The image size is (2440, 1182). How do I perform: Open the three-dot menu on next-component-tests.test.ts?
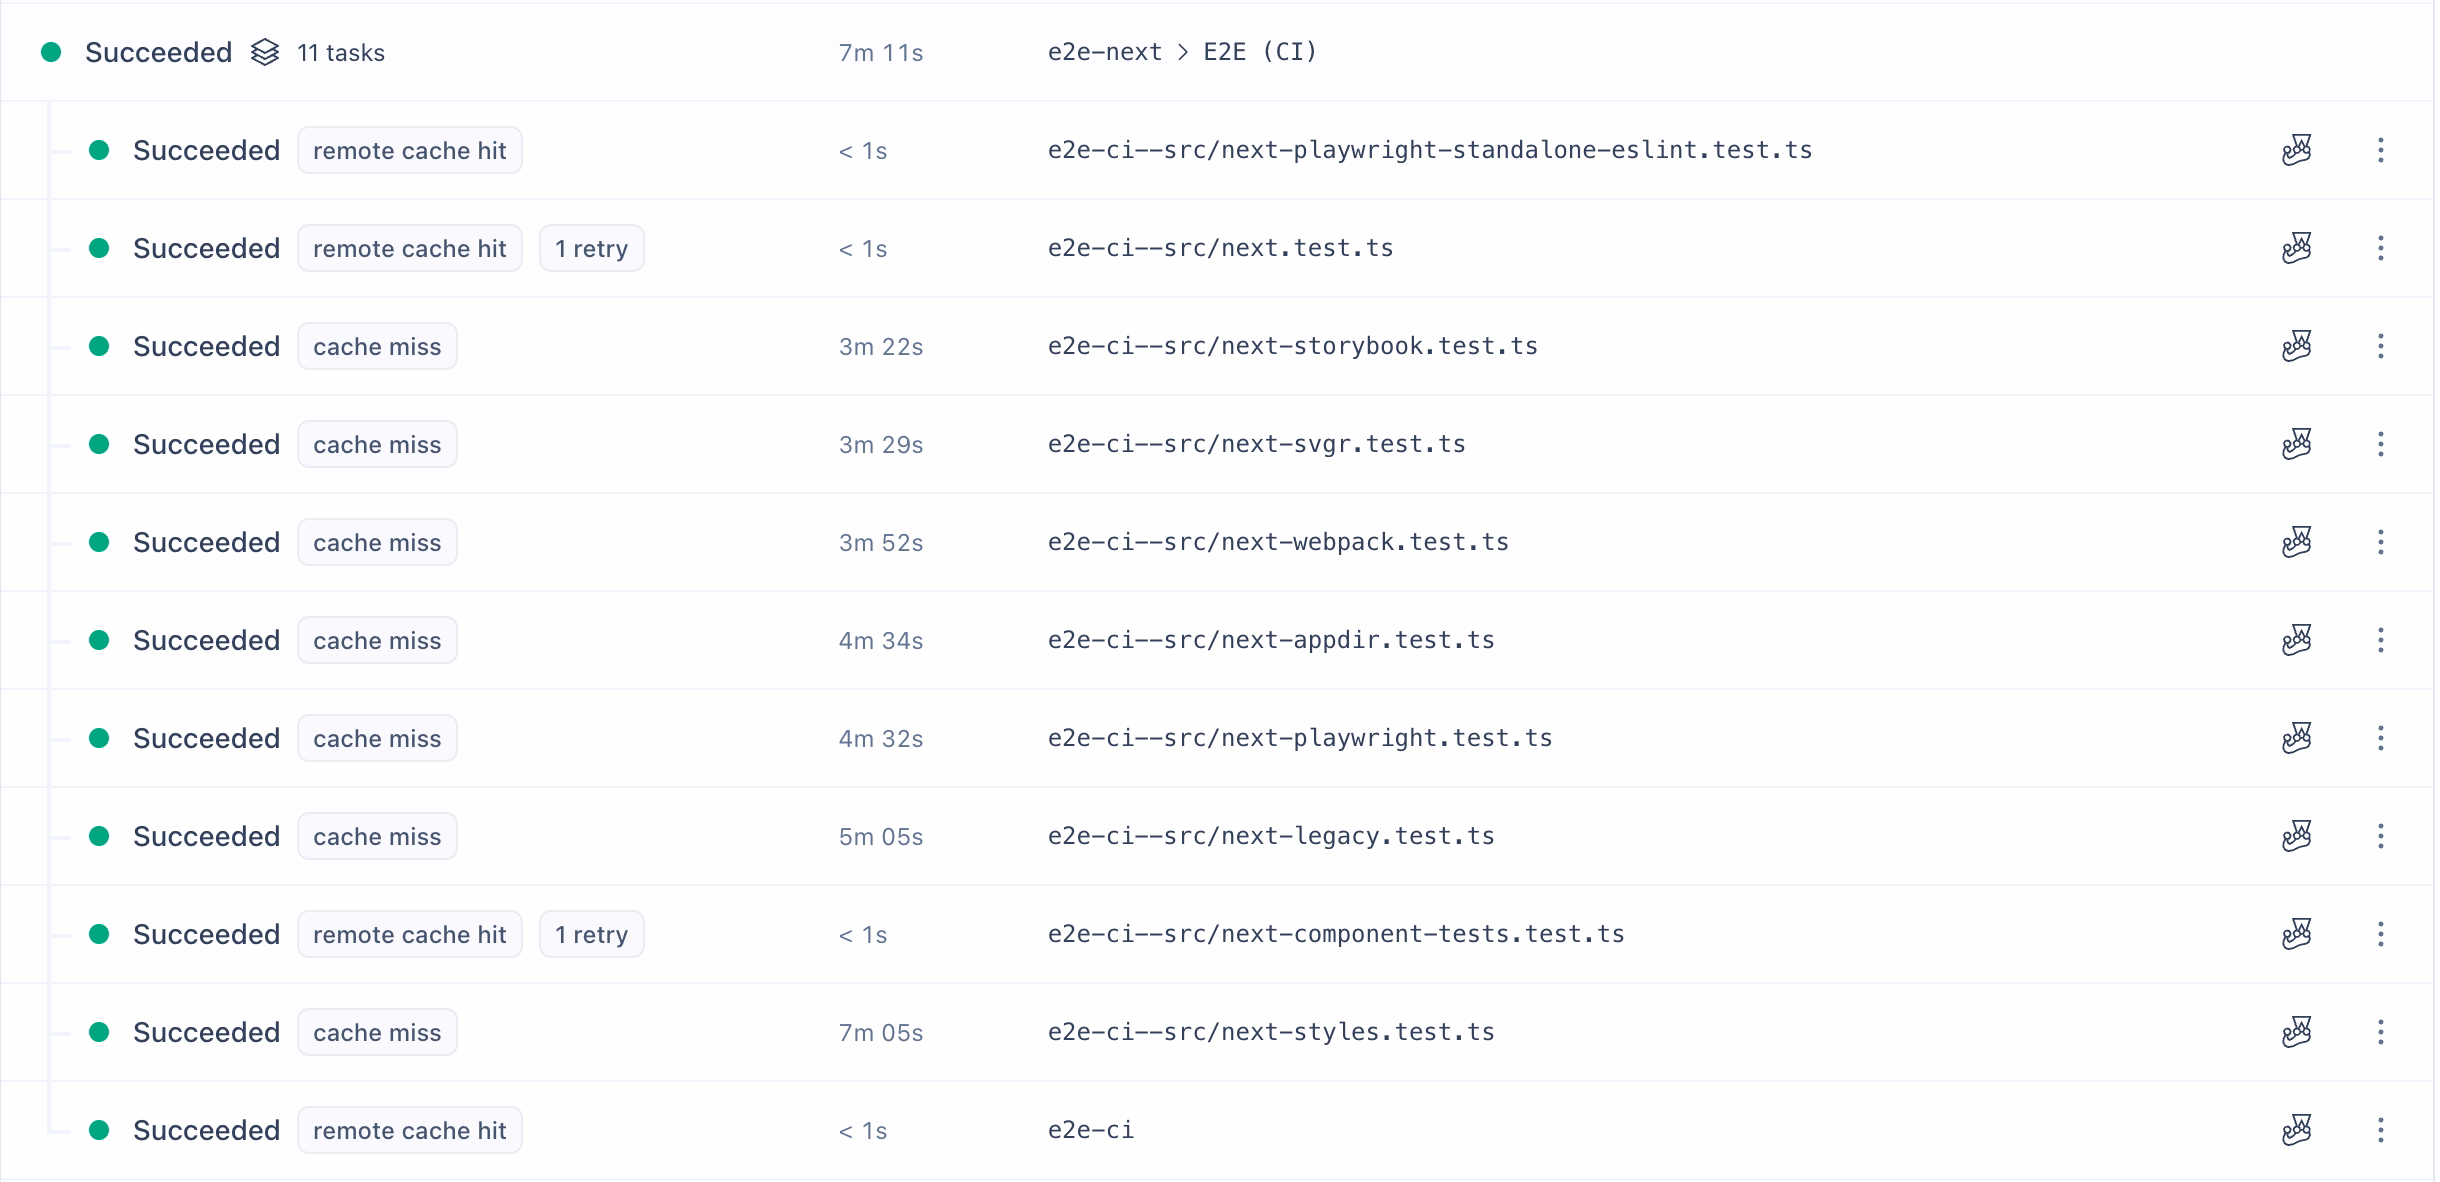[x=2381, y=933]
